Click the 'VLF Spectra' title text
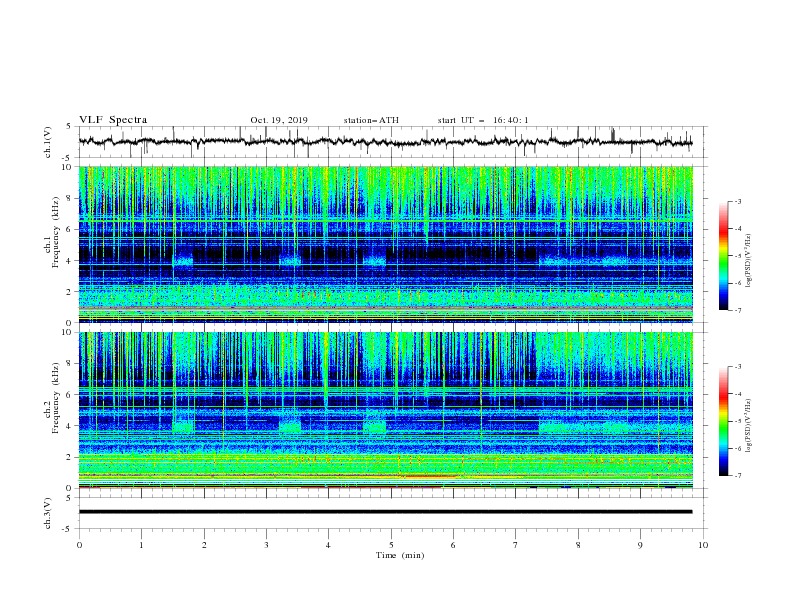The height and width of the screenshot is (612, 792). tap(113, 120)
